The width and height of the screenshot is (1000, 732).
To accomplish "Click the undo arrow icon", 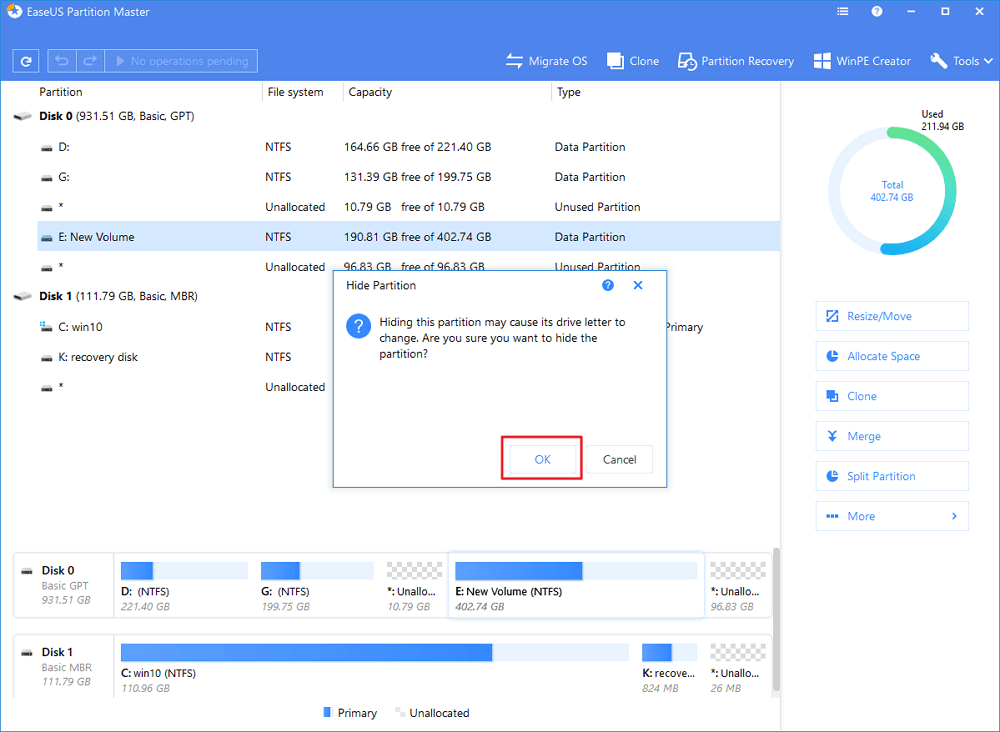I will 62,61.
